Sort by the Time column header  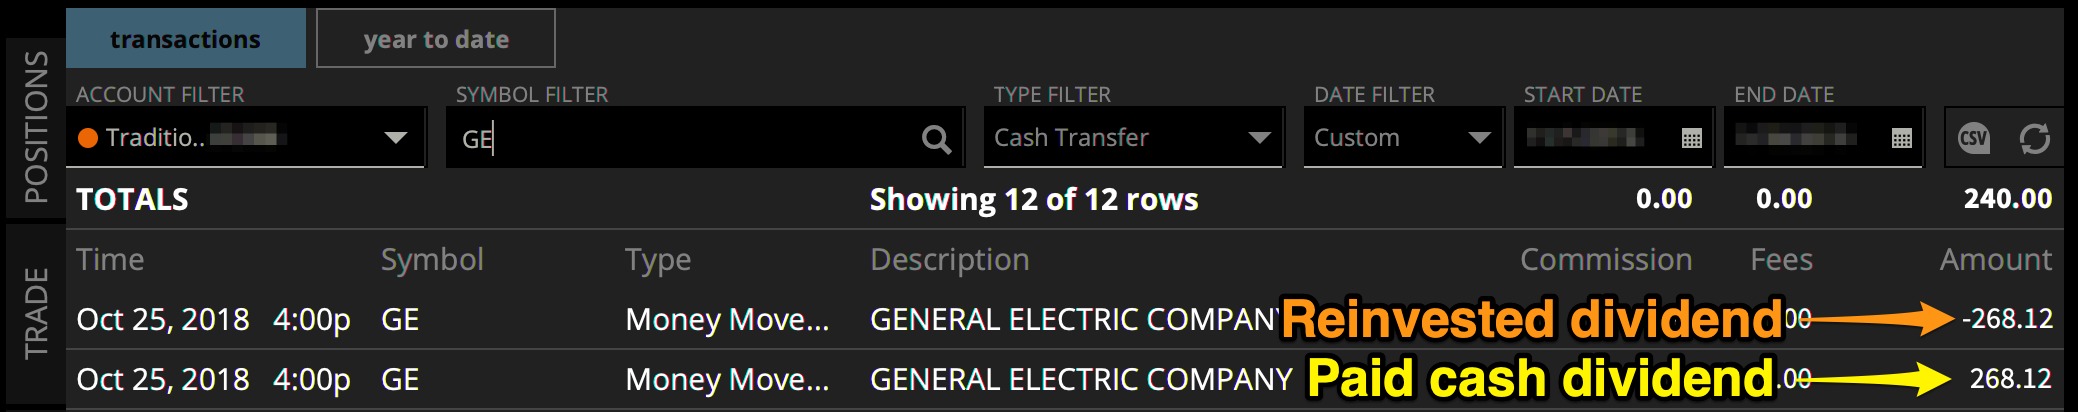(110, 260)
